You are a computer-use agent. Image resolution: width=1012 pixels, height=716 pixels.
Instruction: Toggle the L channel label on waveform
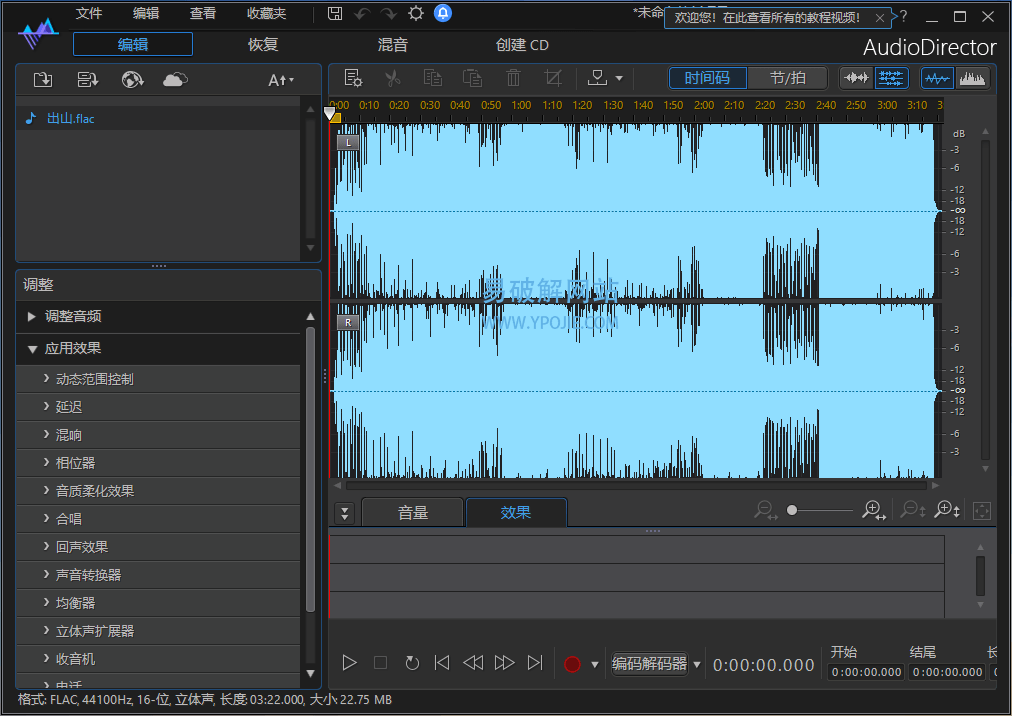point(348,143)
